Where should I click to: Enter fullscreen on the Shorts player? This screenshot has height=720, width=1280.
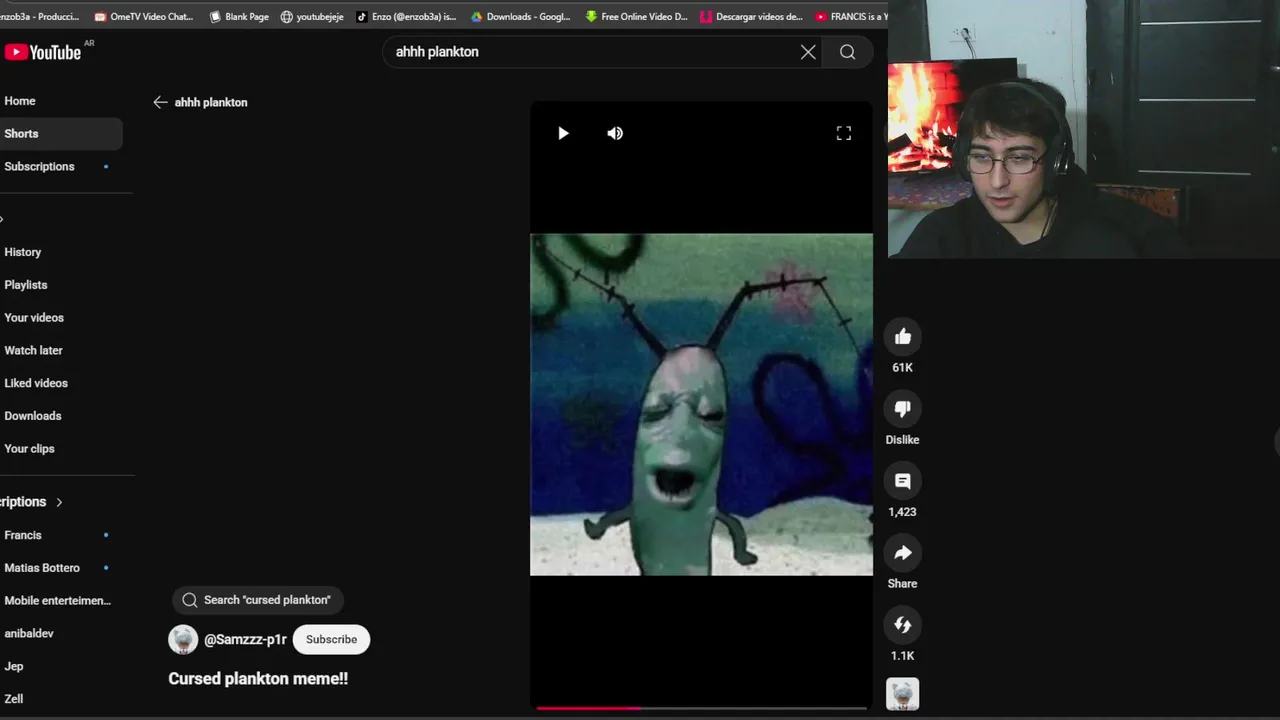pyautogui.click(x=844, y=133)
